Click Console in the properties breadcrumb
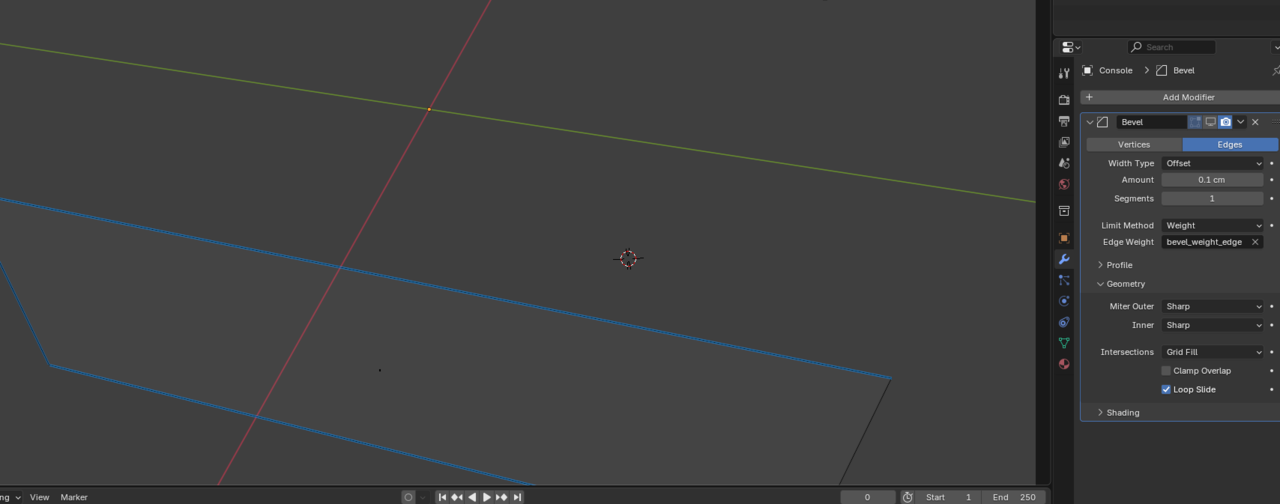Viewport: 1280px width, 504px height. pos(1116,71)
